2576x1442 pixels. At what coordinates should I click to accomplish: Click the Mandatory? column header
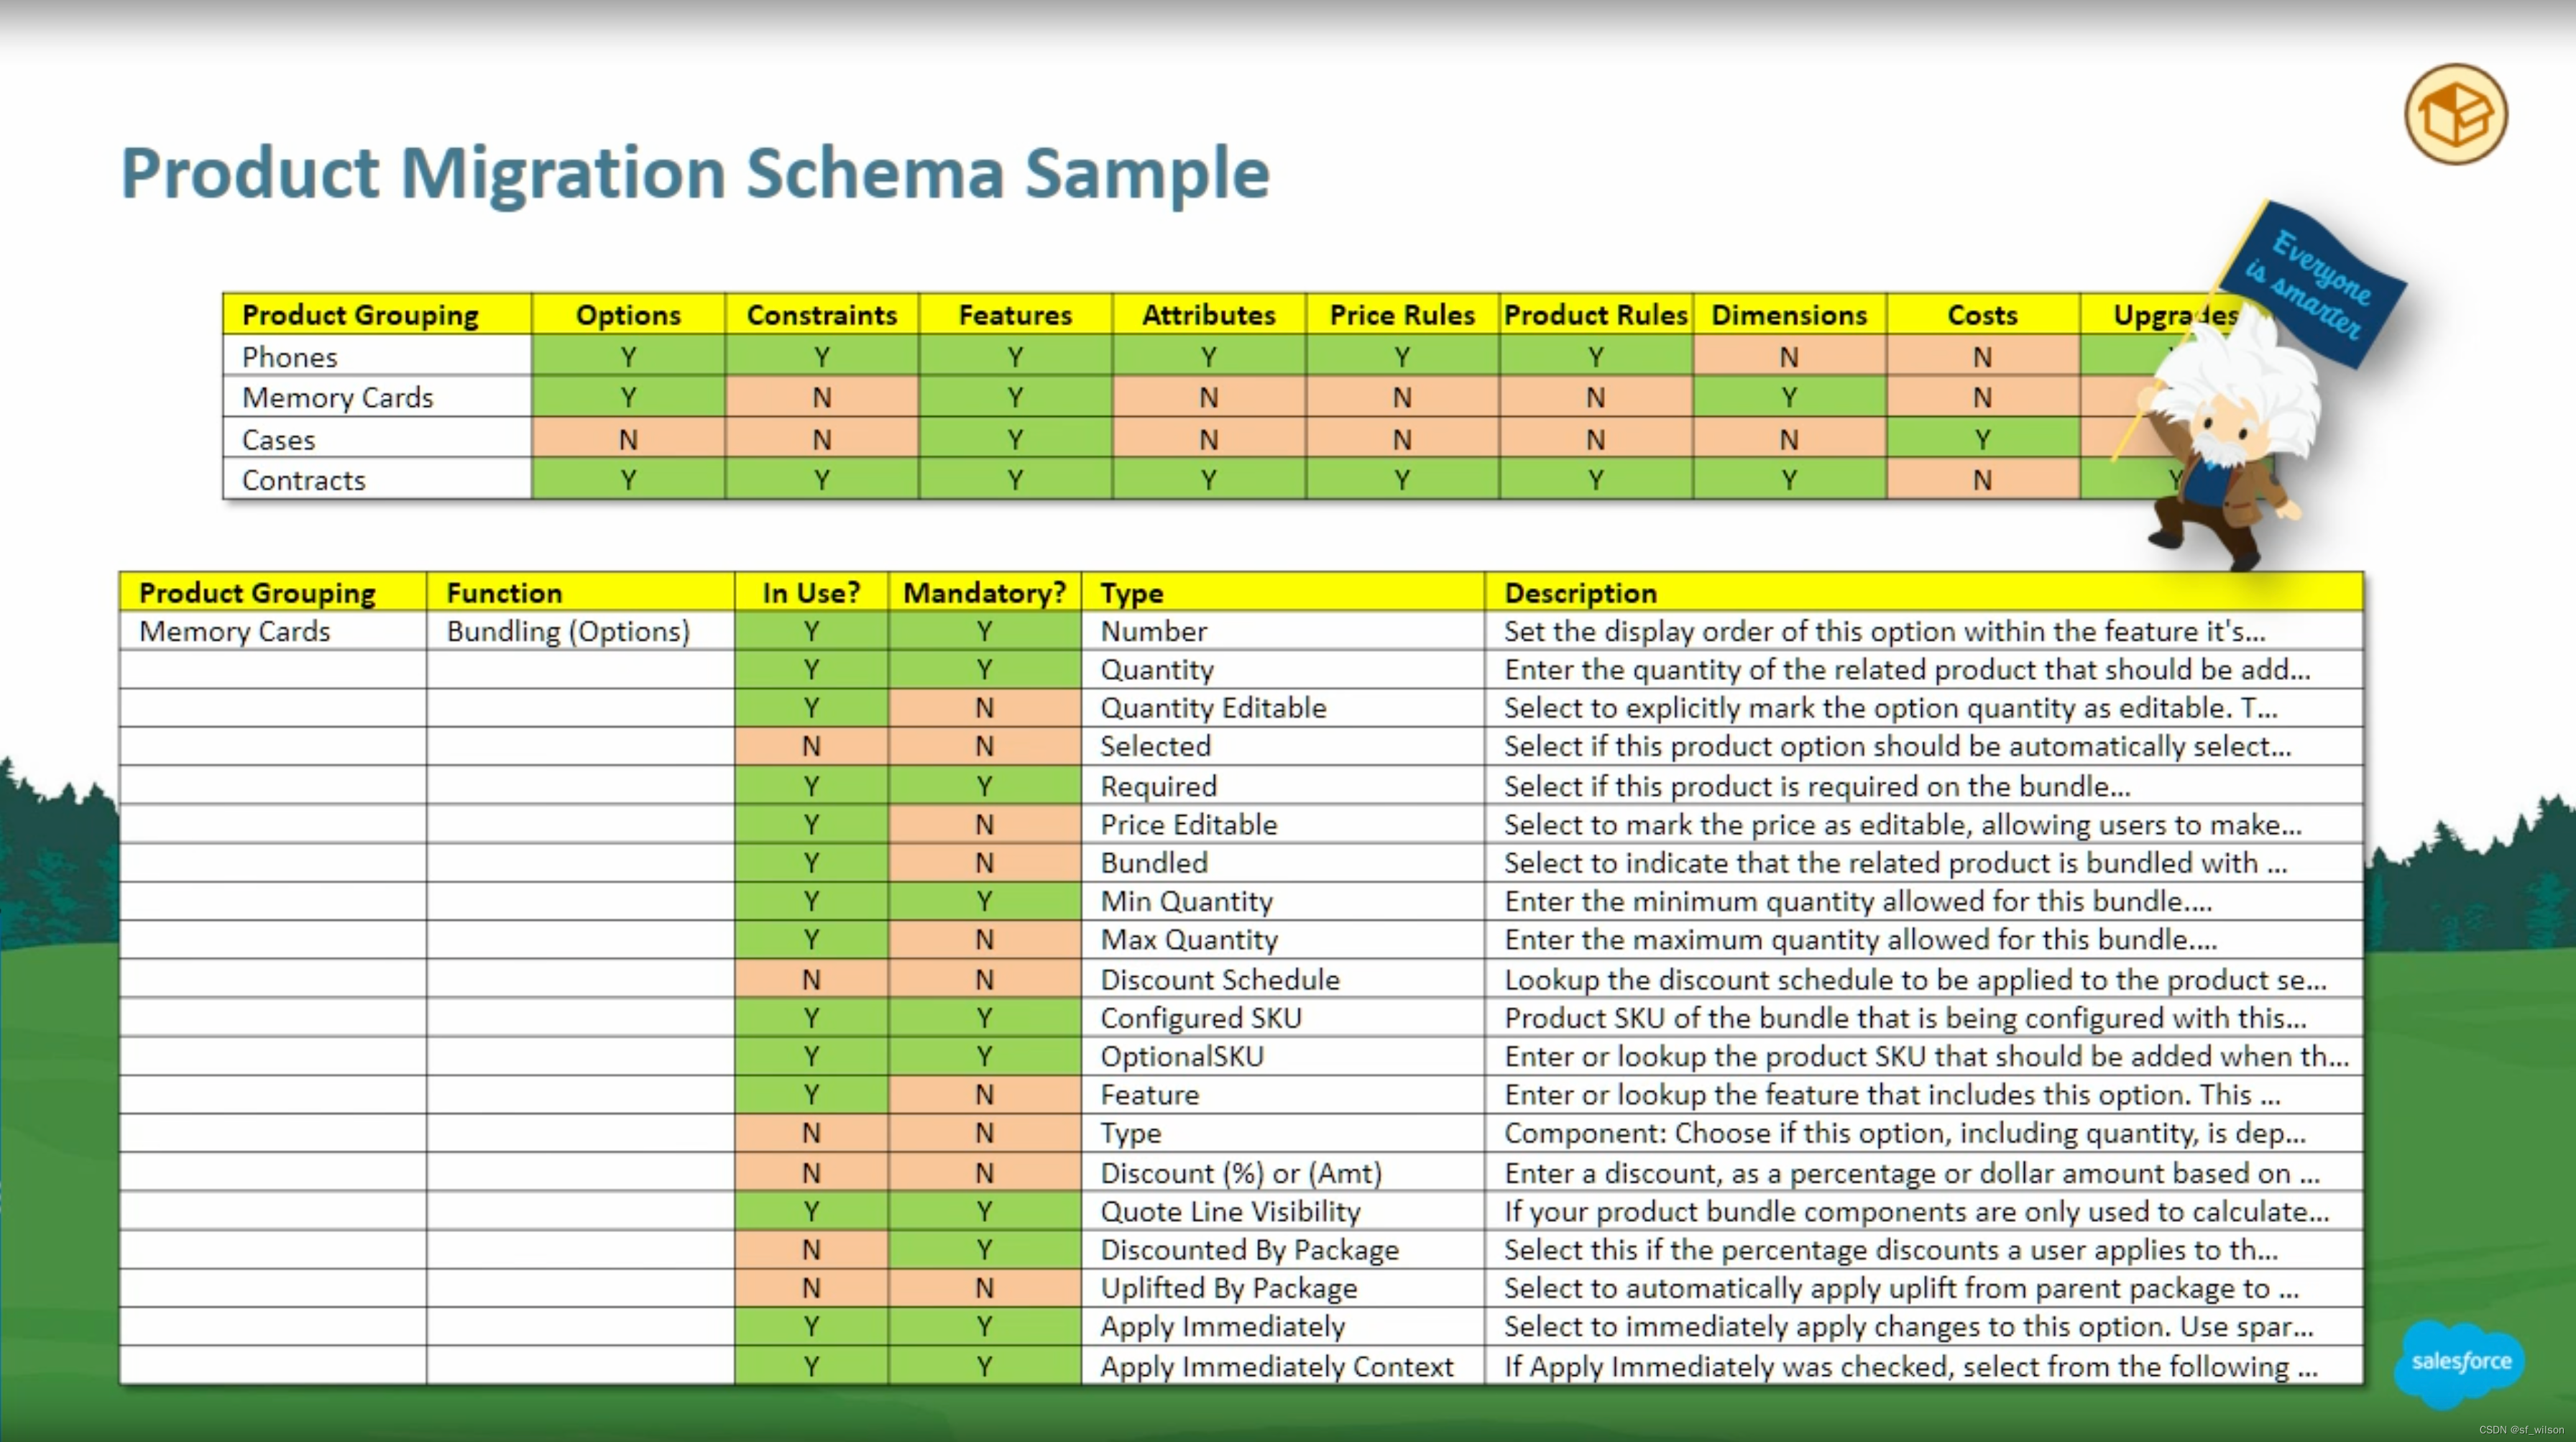tap(984, 593)
